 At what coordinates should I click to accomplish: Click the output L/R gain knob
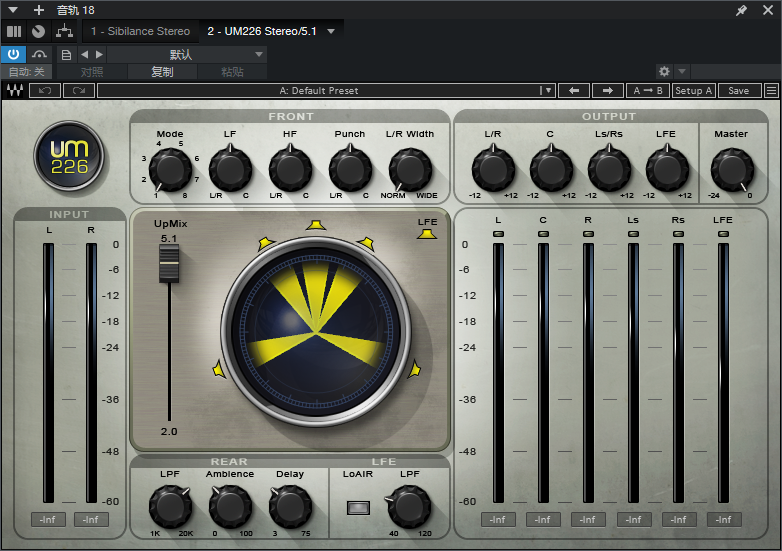click(x=493, y=169)
